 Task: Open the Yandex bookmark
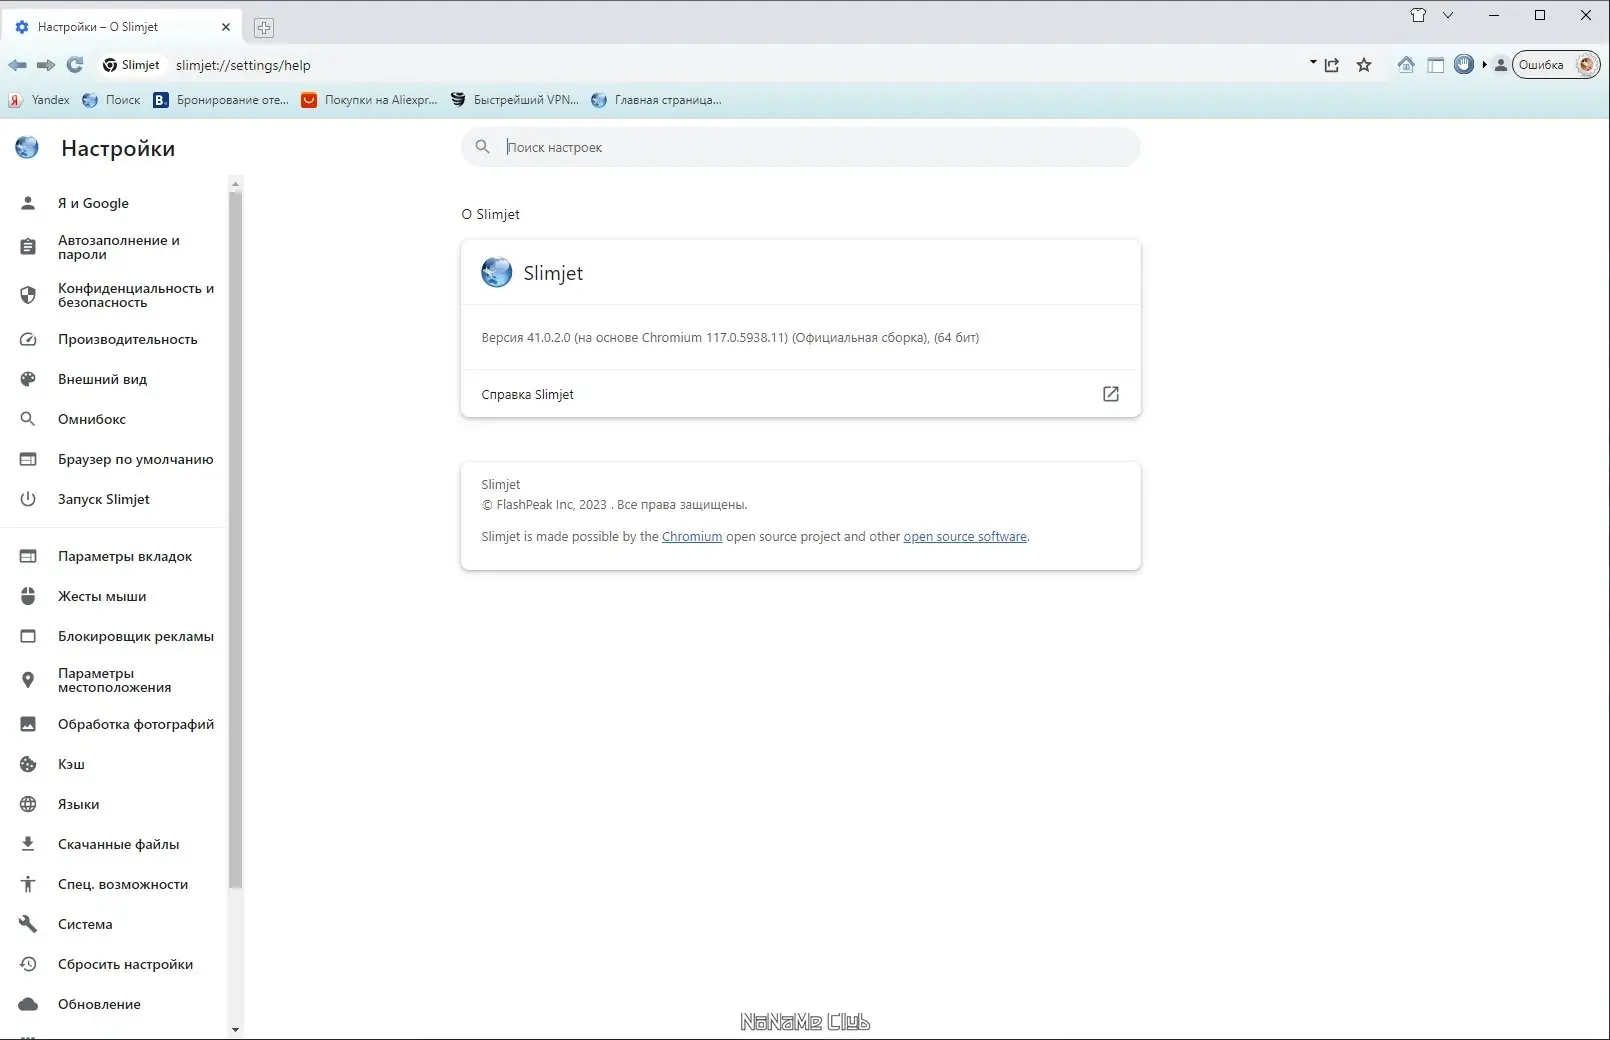pos(39,100)
